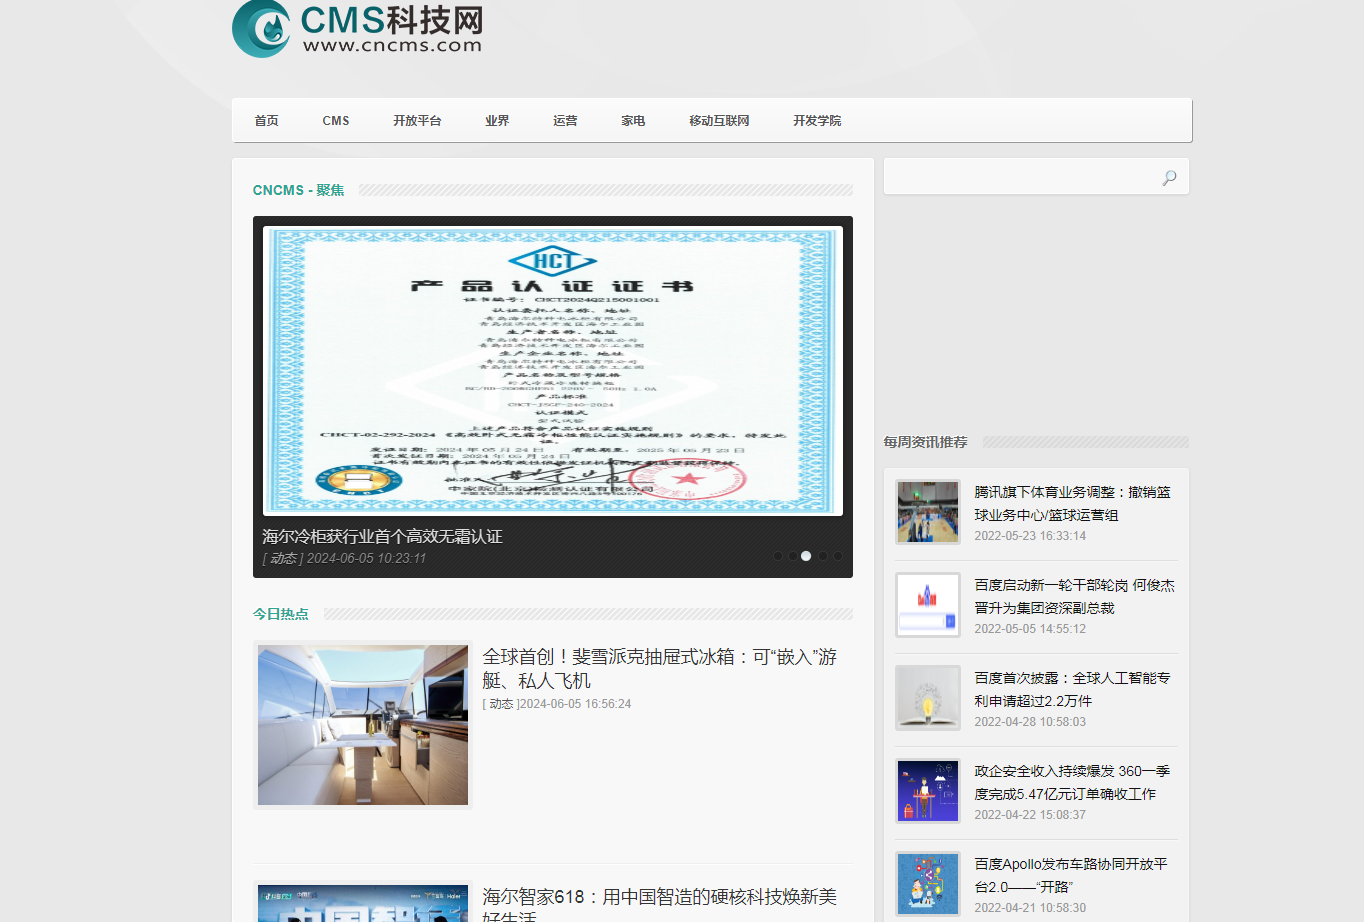Open the 海尔智家618 article thumbnail
Screen dimensions: 1364x922
(363, 903)
